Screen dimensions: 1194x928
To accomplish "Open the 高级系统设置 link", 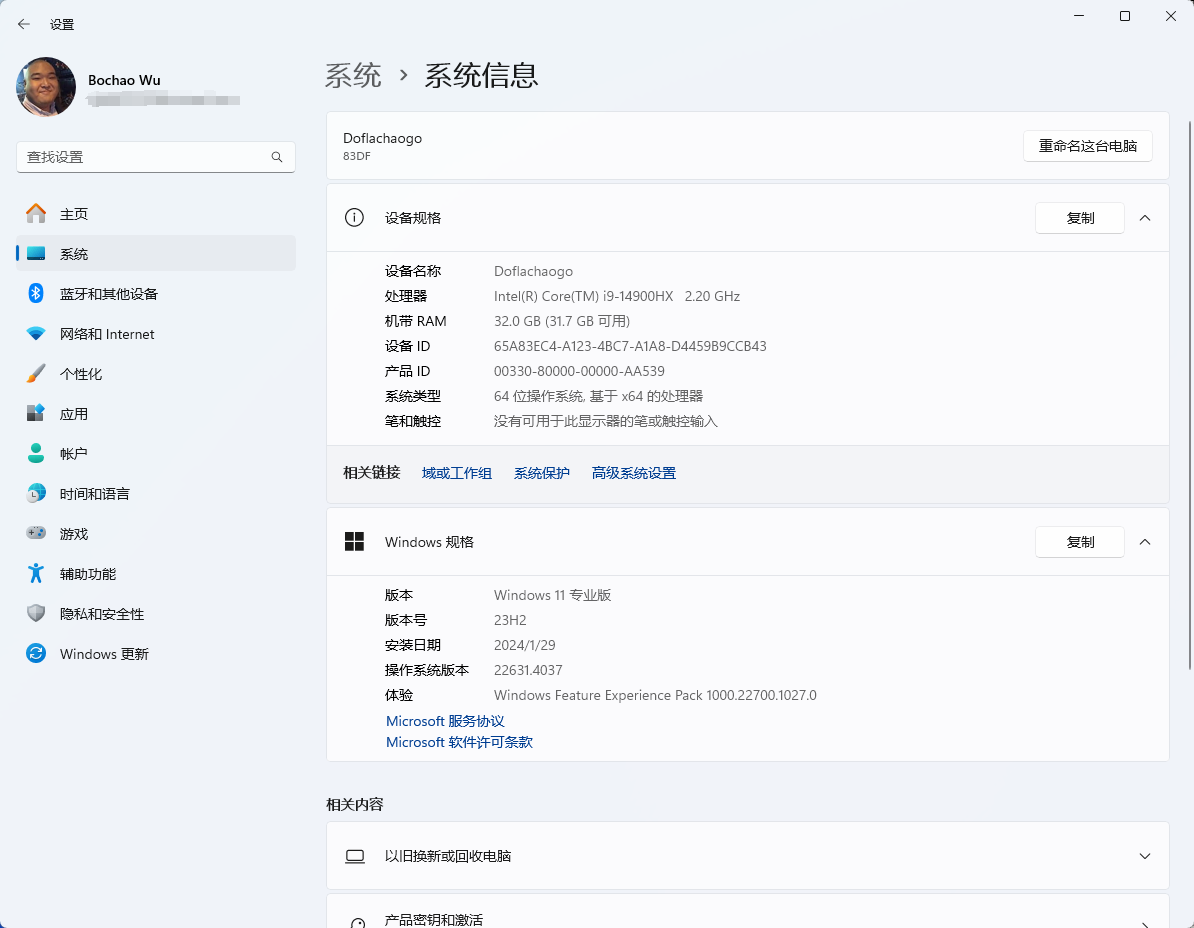I will 634,473.
